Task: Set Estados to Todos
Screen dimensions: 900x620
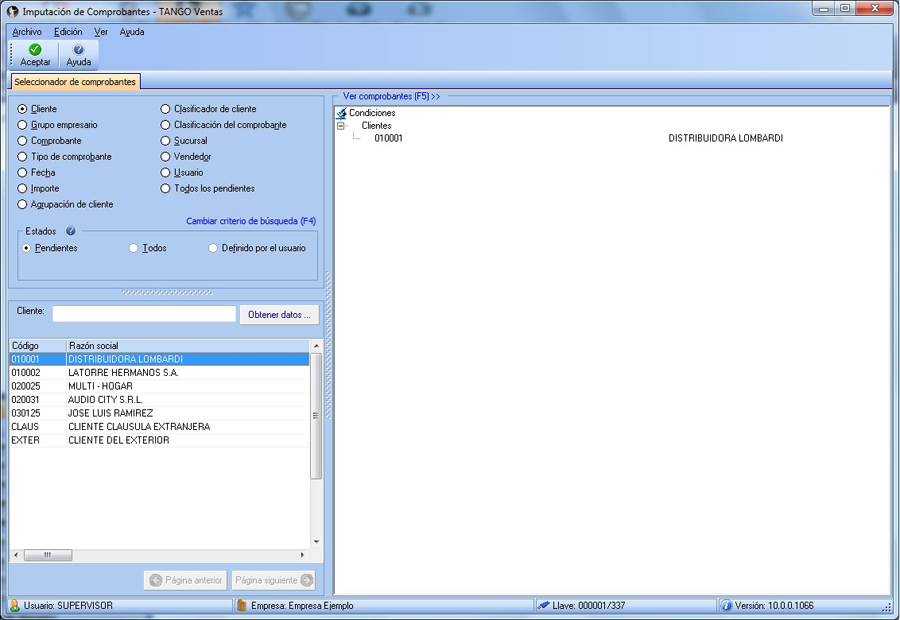Action: pyautogui.click(x=134, y=248)
